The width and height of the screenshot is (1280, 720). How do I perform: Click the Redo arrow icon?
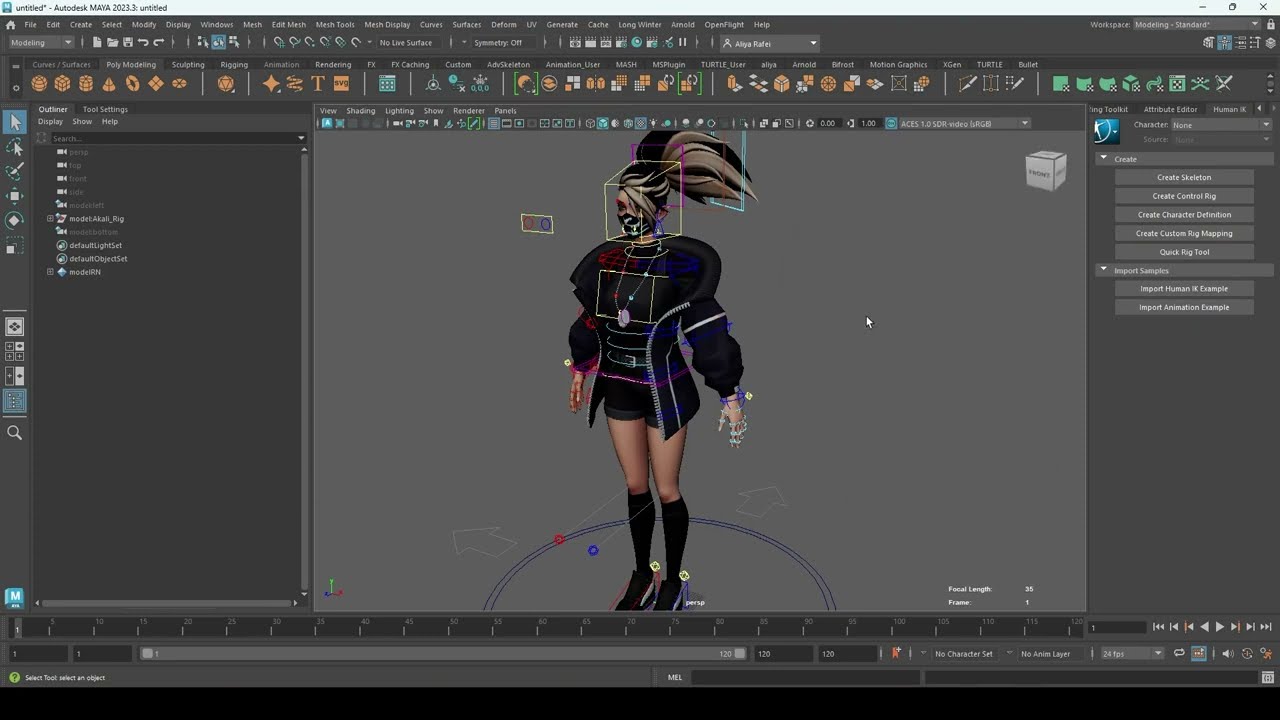pos(158,42)
